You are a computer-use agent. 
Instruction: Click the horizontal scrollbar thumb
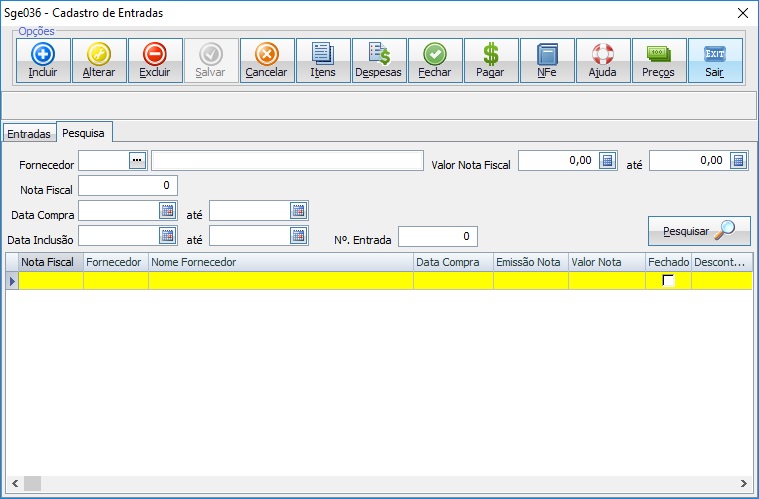(x=32, y=483)
